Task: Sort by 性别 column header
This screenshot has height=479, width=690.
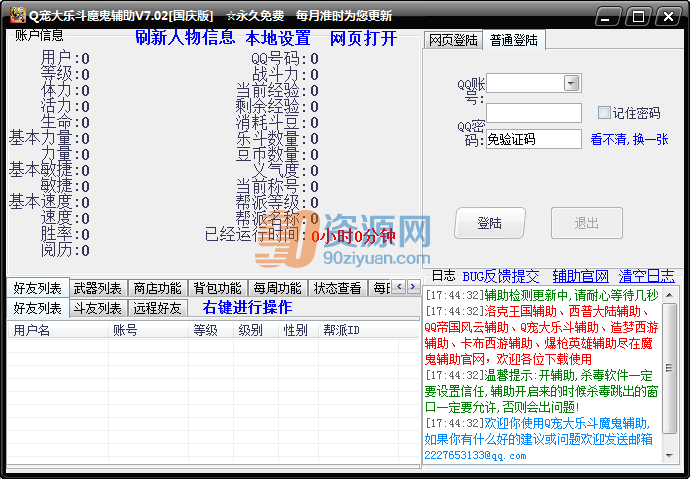Action: coord(298,330)
